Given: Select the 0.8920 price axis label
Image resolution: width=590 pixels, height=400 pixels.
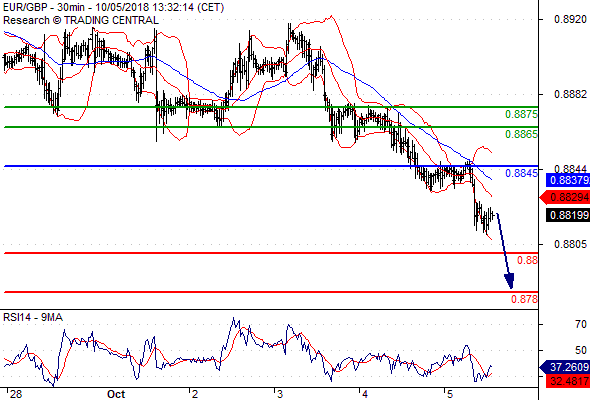Looking at the screenshot, I should point(571,19).
